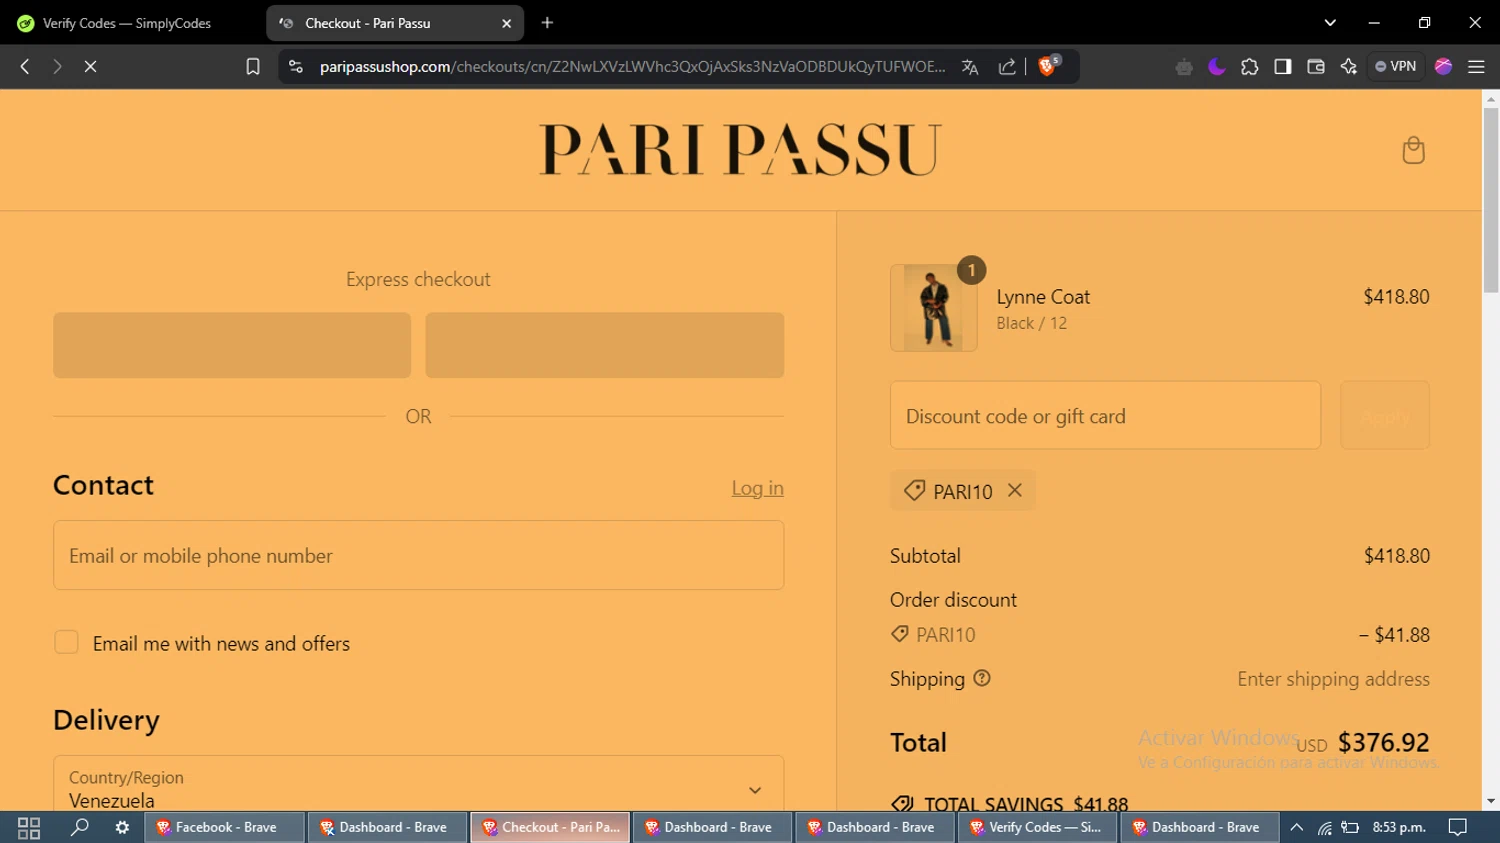Open Windows search magnifier in taskbar
The height and width of the screenshot is (843, 1500).
point(80,827)
